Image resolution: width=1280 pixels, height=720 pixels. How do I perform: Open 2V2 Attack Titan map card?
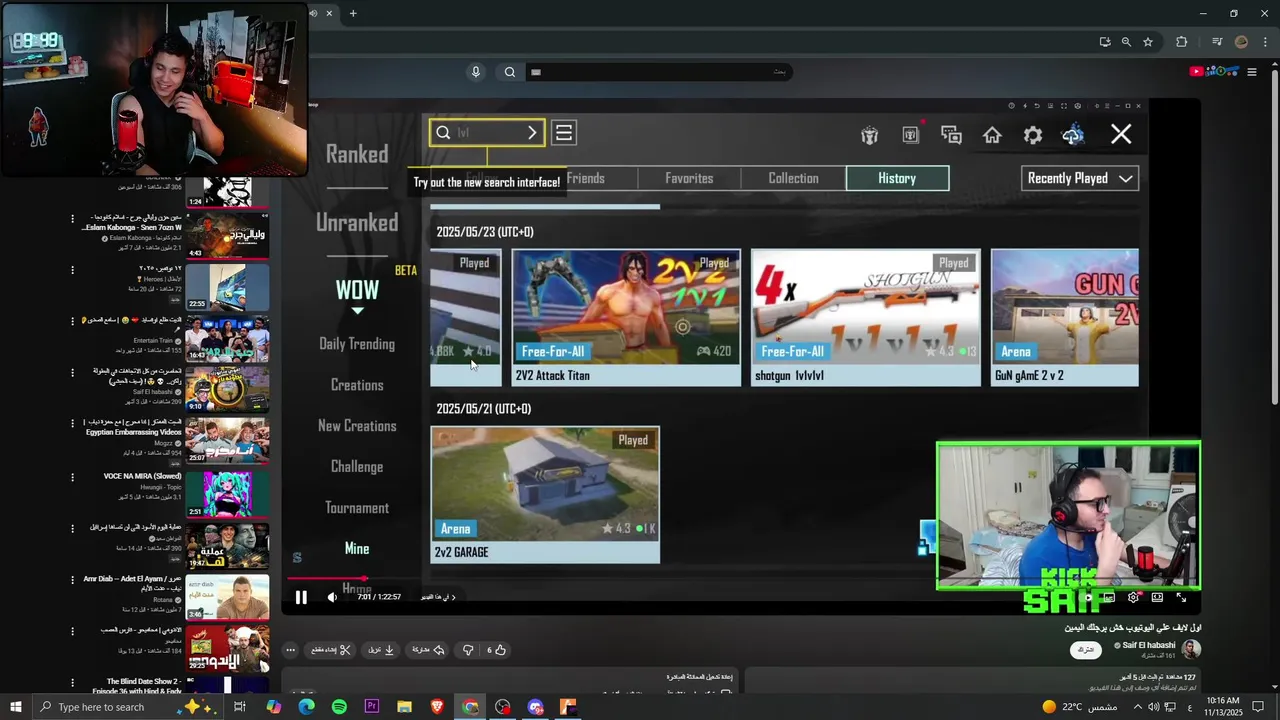point(626,317)
